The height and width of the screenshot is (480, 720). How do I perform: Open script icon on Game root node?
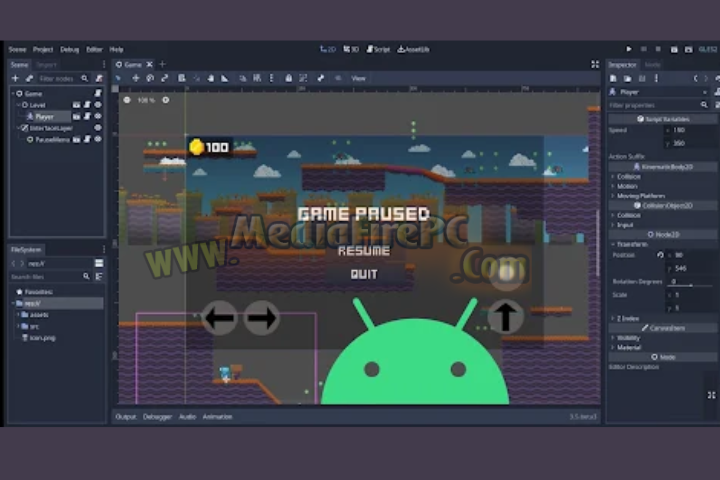98,93
